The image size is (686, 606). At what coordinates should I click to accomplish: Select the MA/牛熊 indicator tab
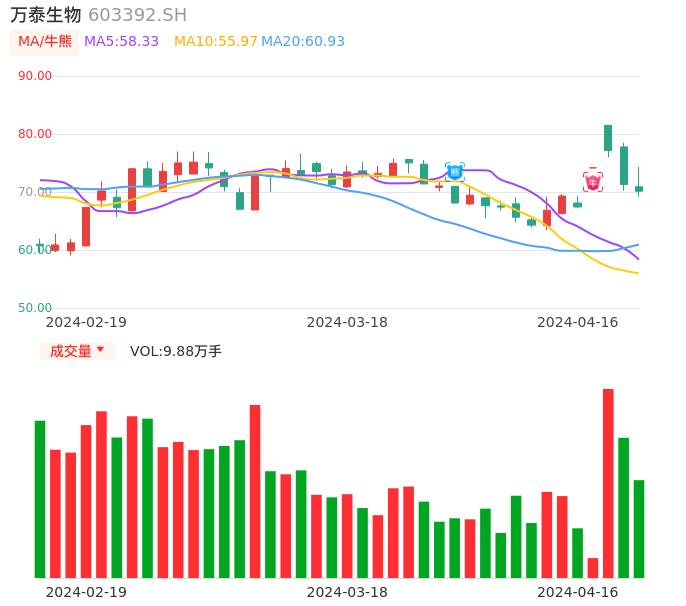(45, 42)
